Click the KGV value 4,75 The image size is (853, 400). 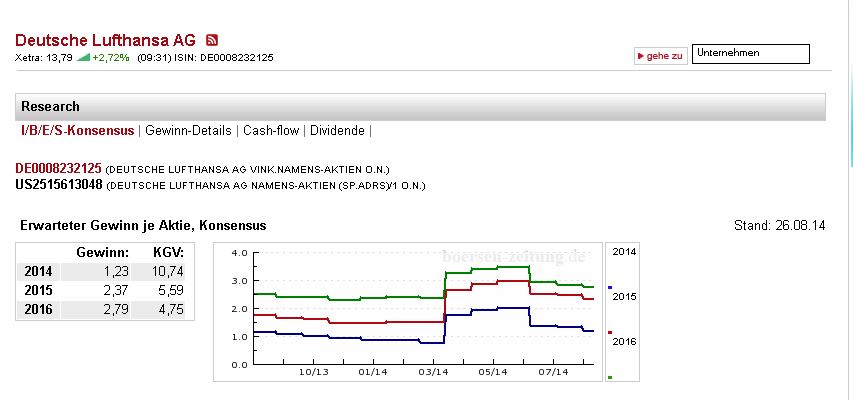(170, 309)
